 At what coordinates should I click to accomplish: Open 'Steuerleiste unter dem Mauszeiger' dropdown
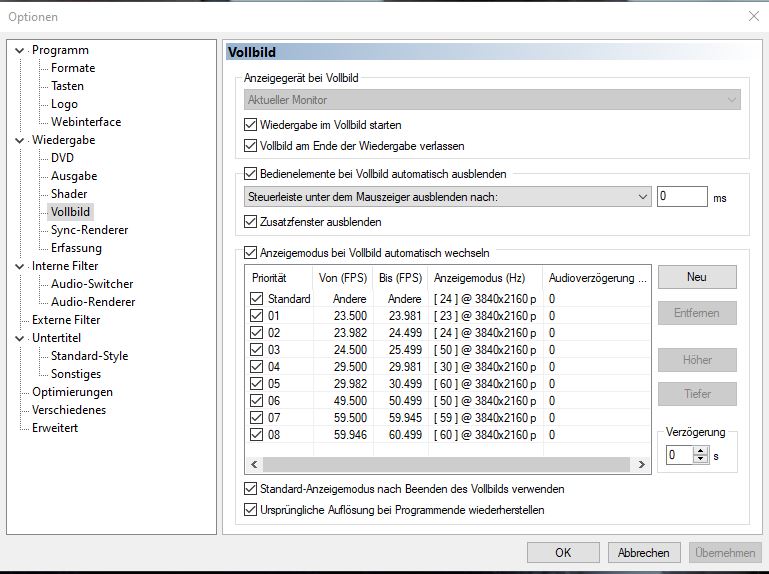447,197
